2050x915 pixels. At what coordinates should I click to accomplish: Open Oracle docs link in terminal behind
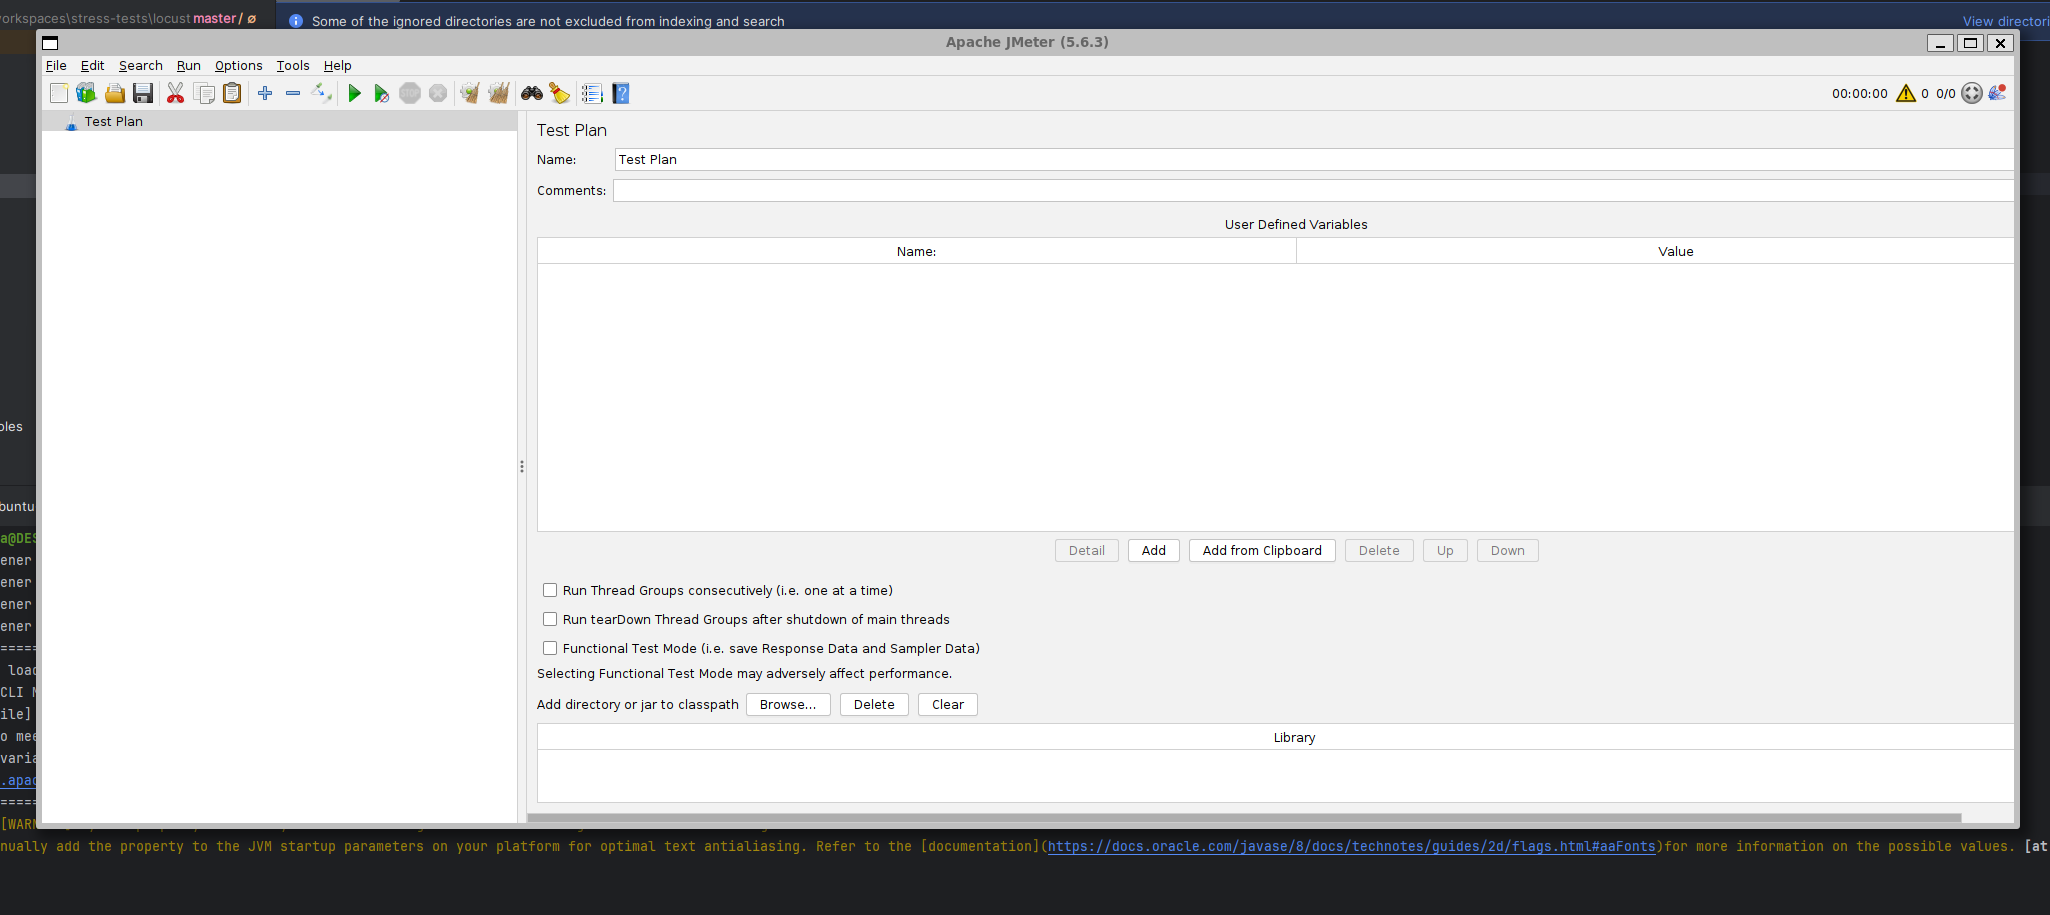point(1352,846)
